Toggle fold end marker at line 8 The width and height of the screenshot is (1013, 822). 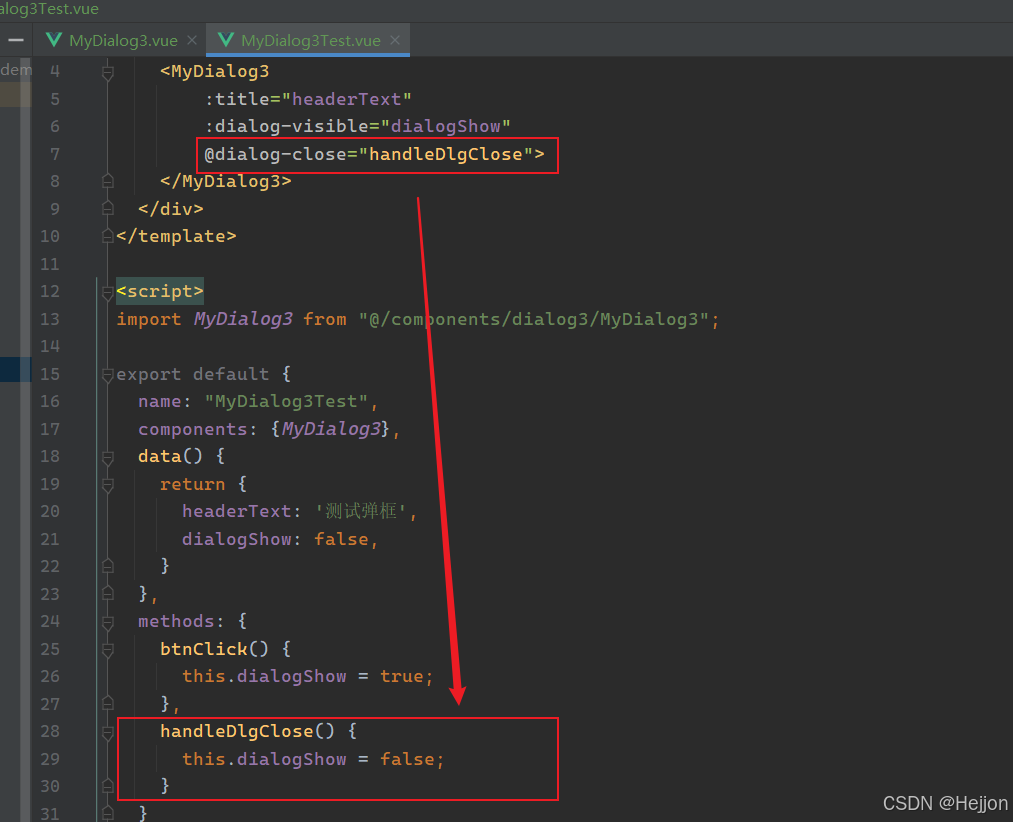tap(108, 182)
